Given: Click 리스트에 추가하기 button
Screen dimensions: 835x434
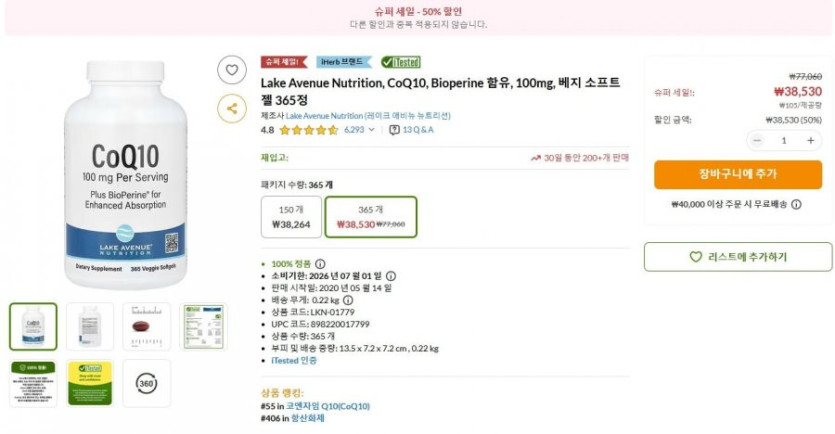Looking at the screenshot, I should click(738, 257).
